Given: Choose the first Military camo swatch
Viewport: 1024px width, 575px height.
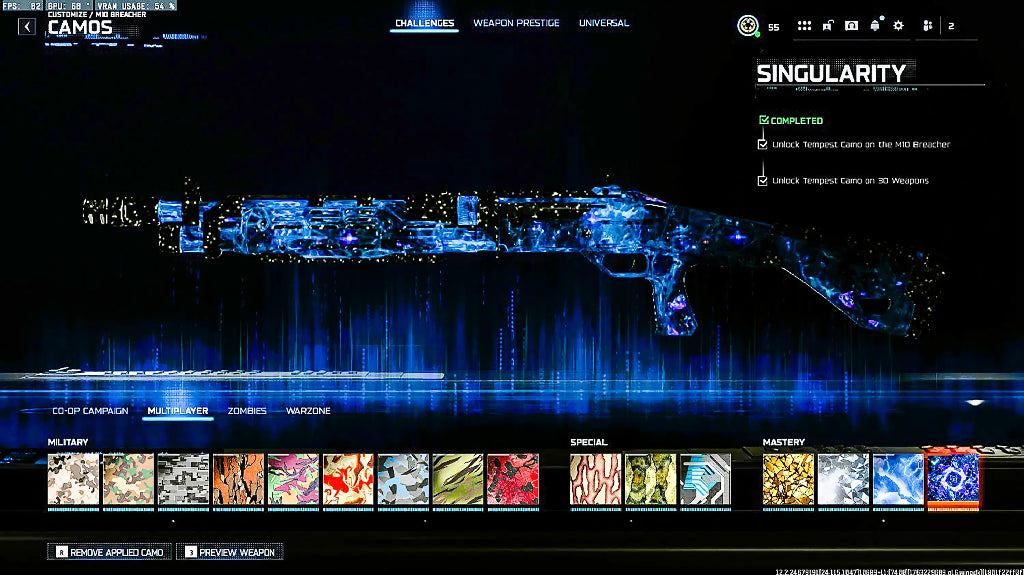Looking at the screenshot, I should (74, 479).
